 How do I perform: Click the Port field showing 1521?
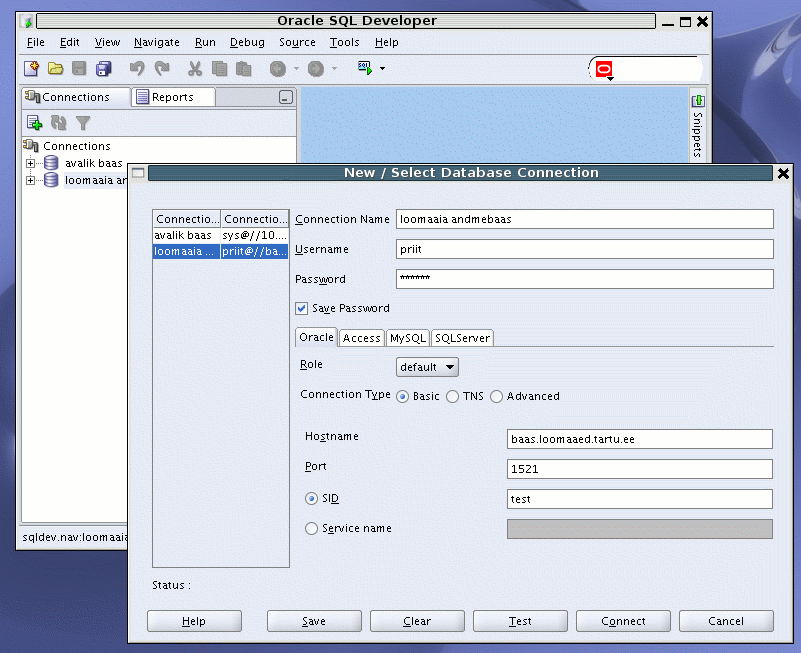640,469
